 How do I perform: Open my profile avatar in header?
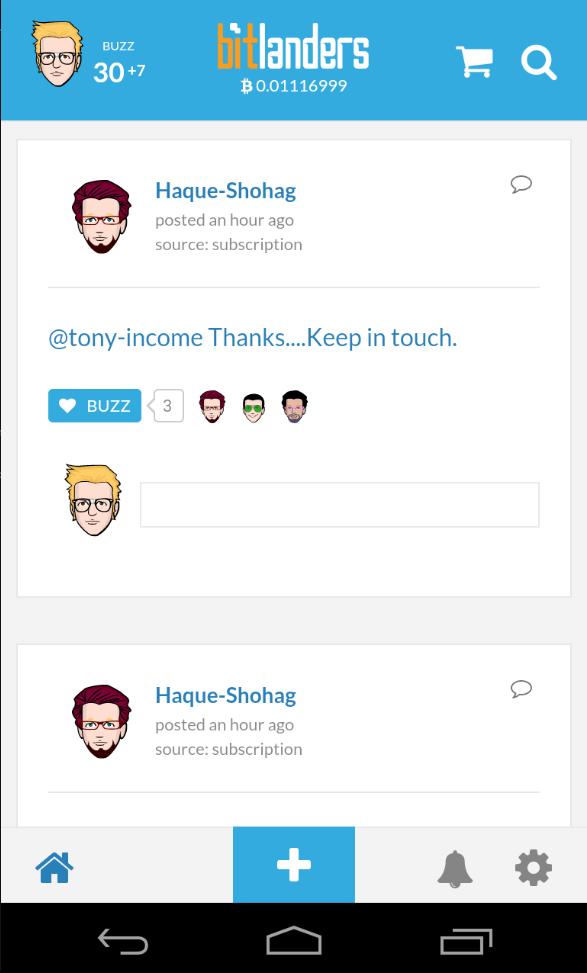(x=57, y=53)
